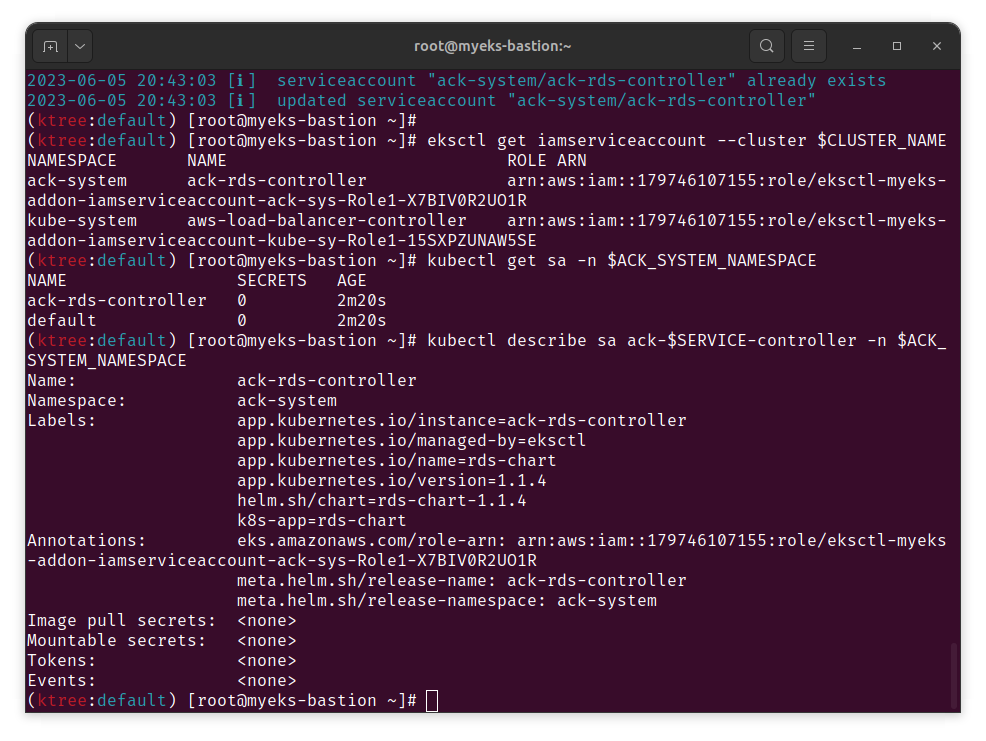This screenshot has height=741, width=986.
Task: Click 'kube-system' namespace entry
Action: tap(82, 221)
